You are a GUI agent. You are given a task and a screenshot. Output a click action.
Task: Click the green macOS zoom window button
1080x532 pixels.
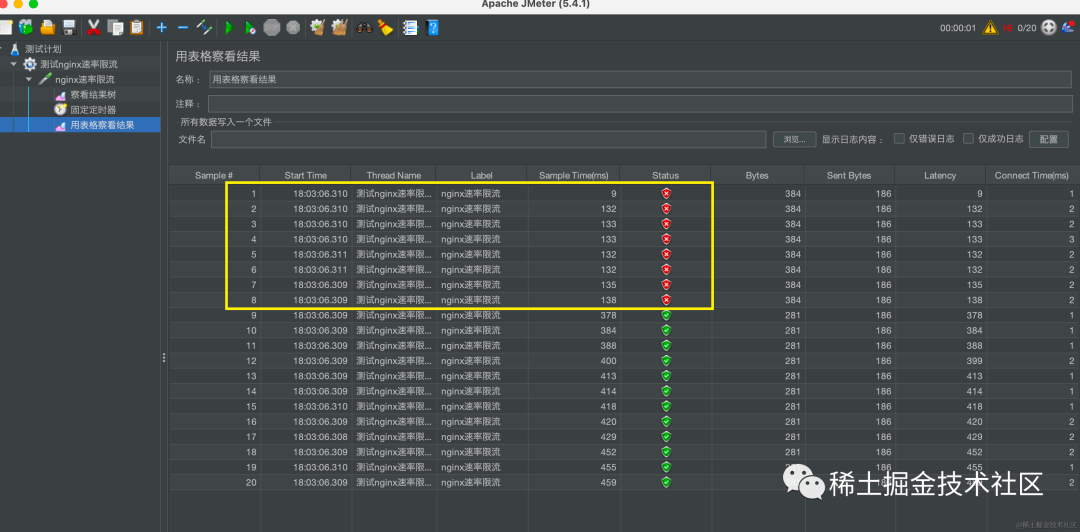coord(32,4)
